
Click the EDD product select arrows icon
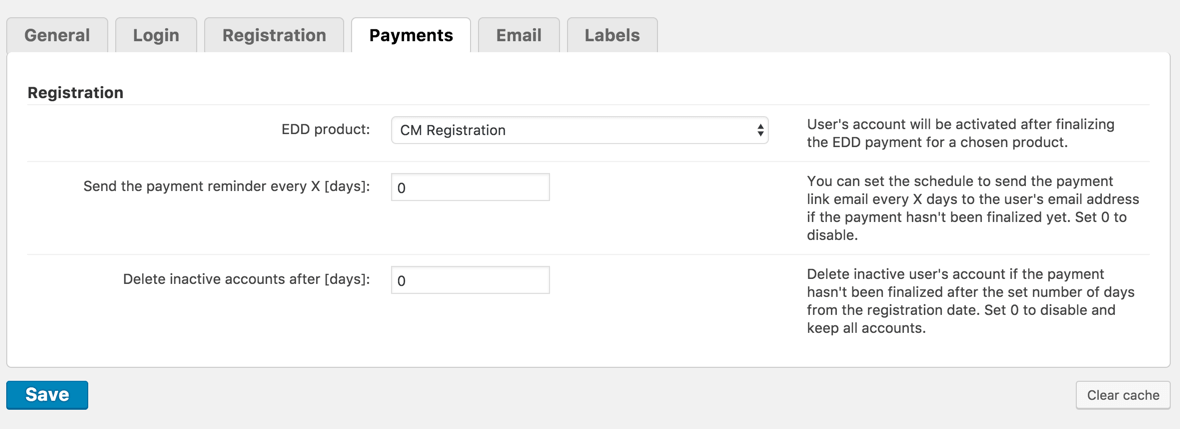760,130
